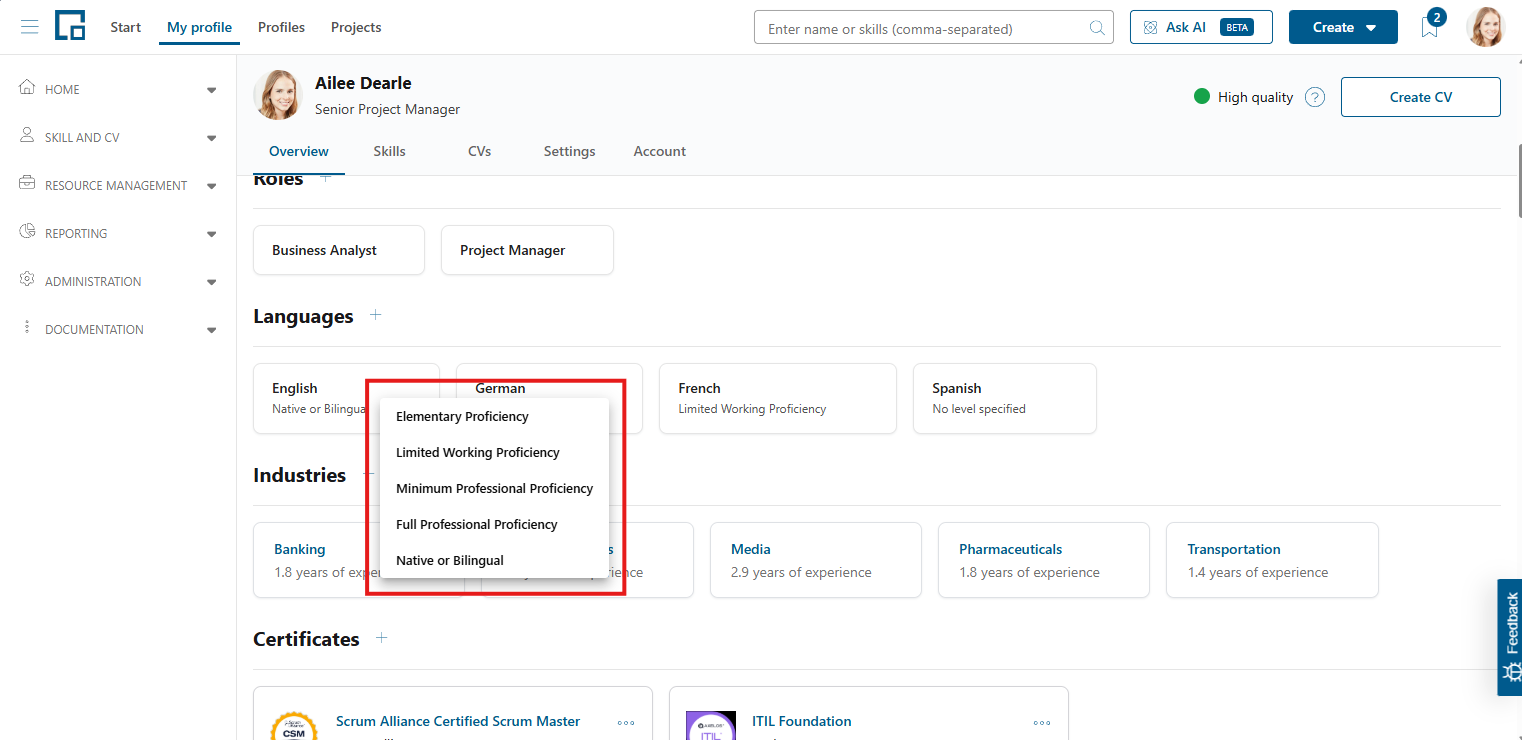The height and width of the screenshot is (740, 1522).
Task: Add a certificate with plus icon
Action: 381,638
